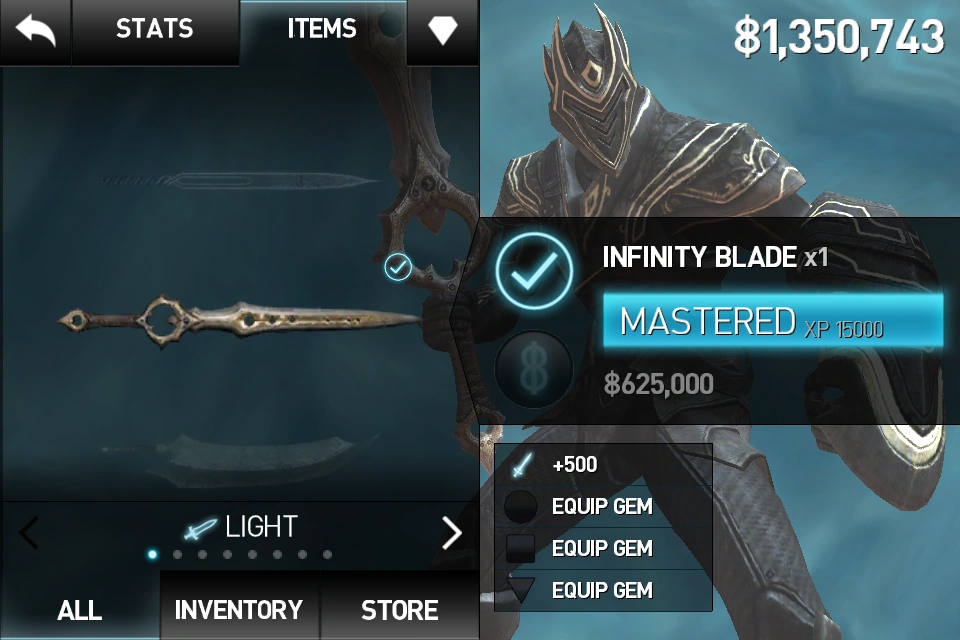Screen dimensions: 960x640
Task: Click the dollar sign buy icon
Action: click(534, 369)
